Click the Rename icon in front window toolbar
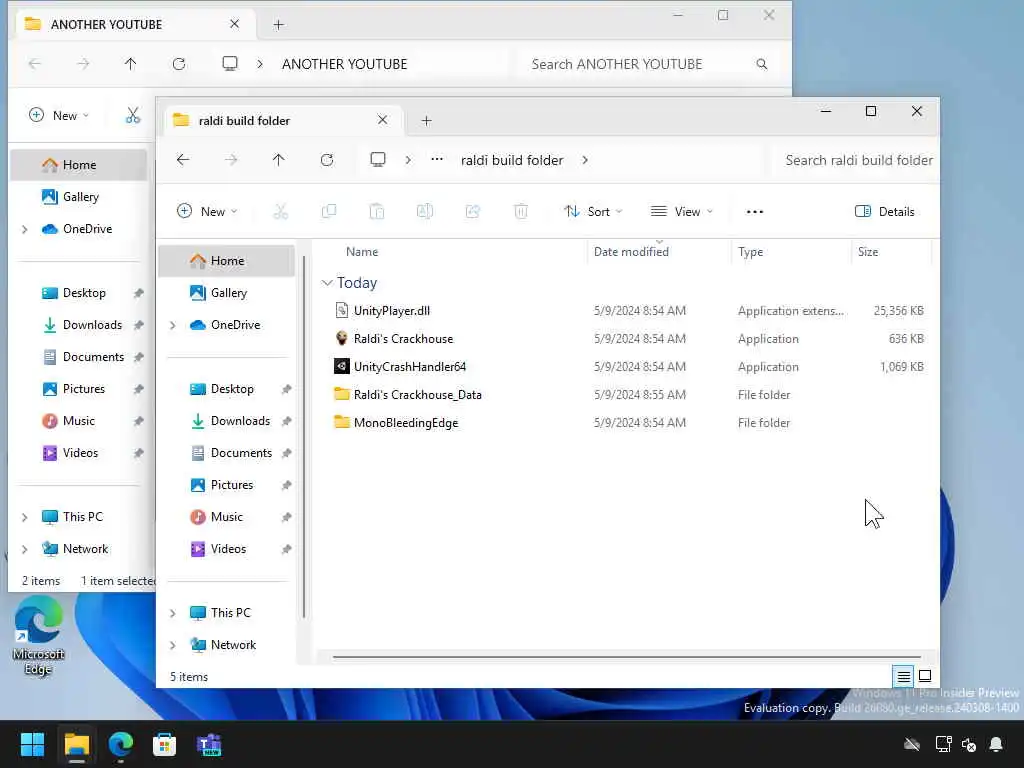The width and height of the screenshot is (1024, 768). pyautogui.click(x=424, y=211)
